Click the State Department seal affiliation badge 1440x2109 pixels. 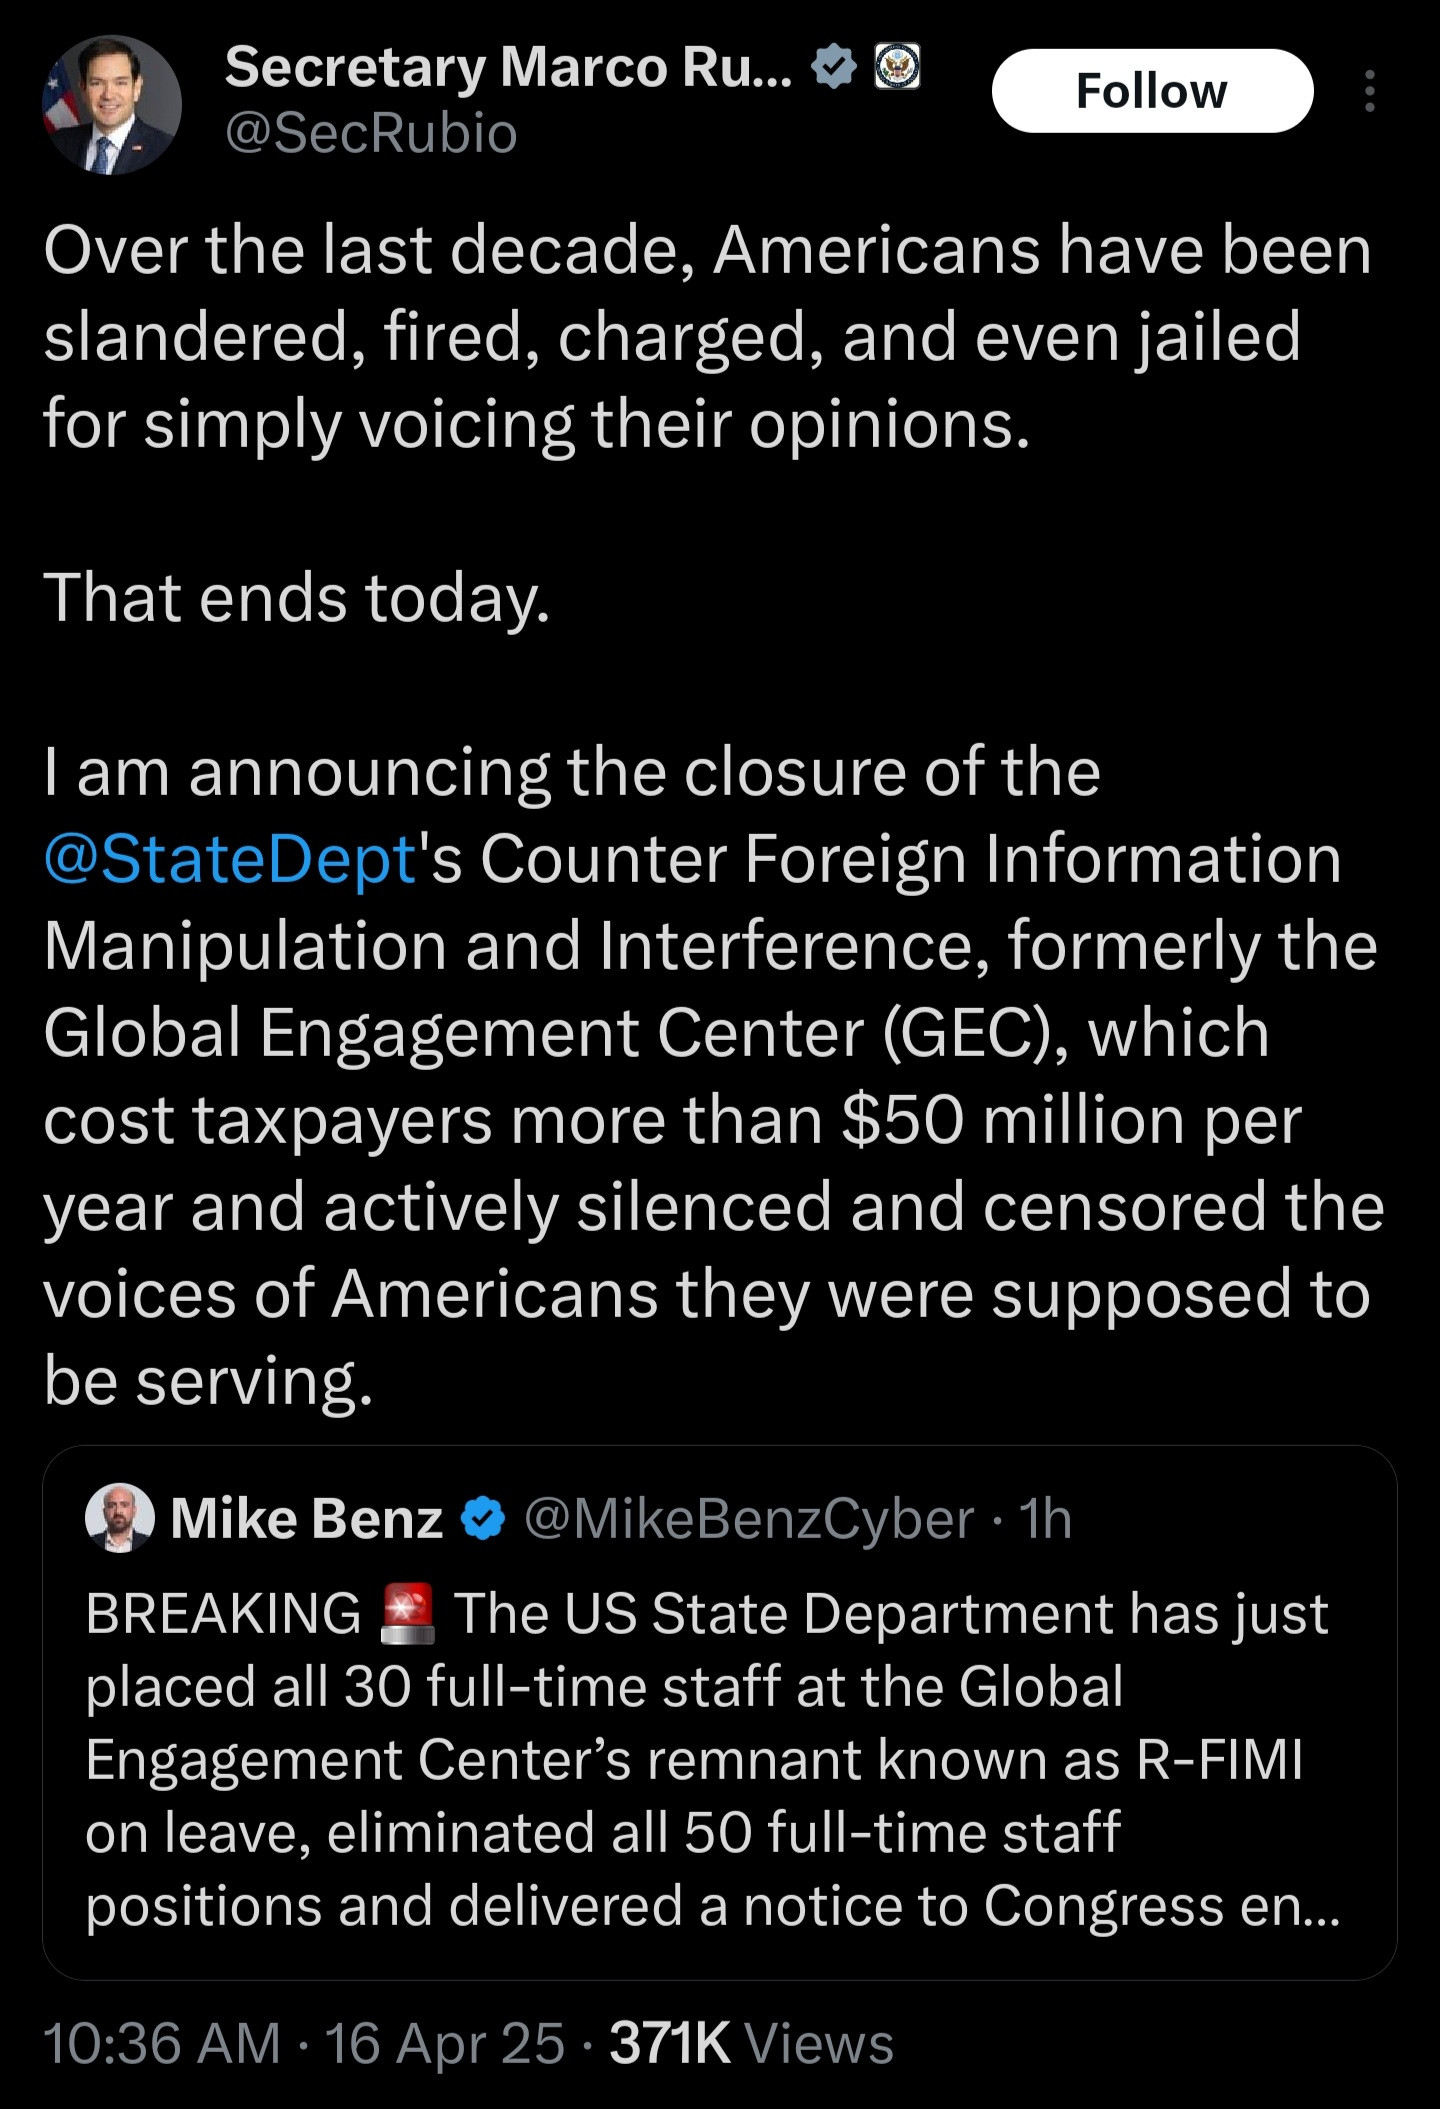coord(897,68)
